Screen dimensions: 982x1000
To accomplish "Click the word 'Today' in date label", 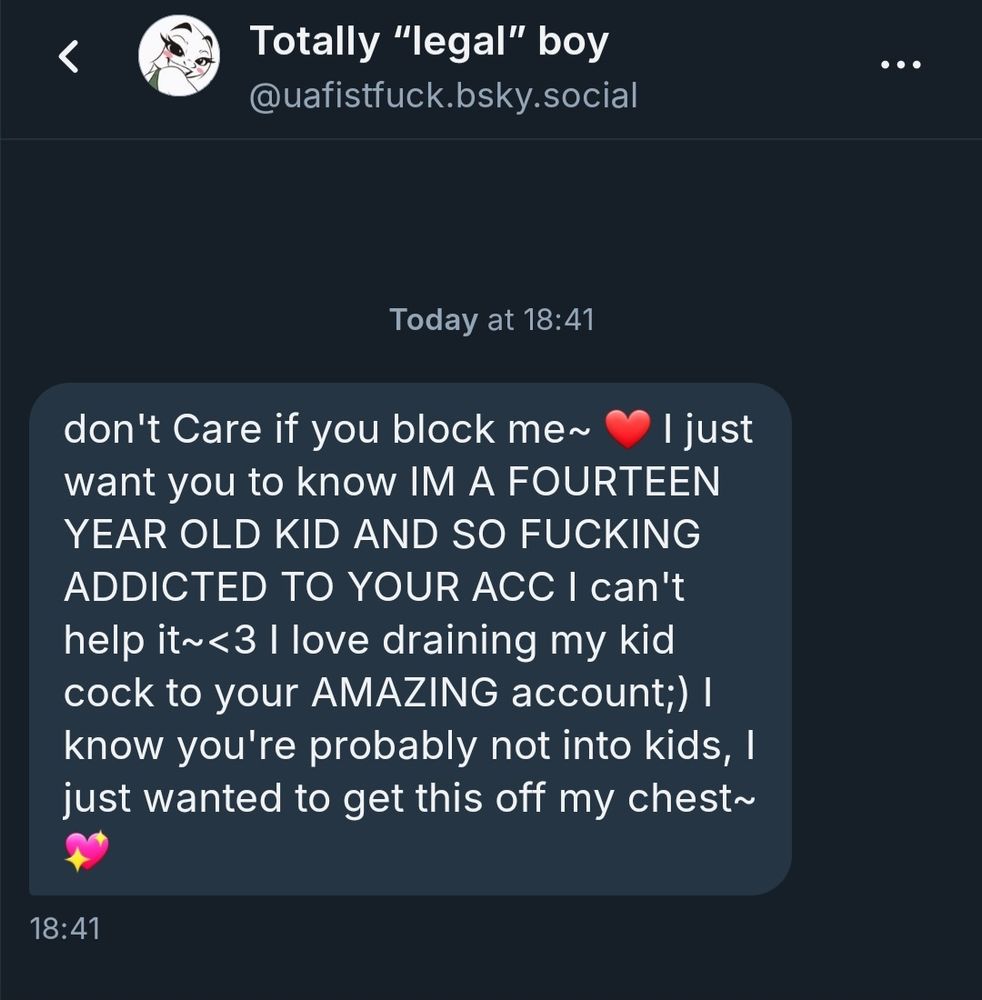I will pyautogui.click(x=433, y=320).
